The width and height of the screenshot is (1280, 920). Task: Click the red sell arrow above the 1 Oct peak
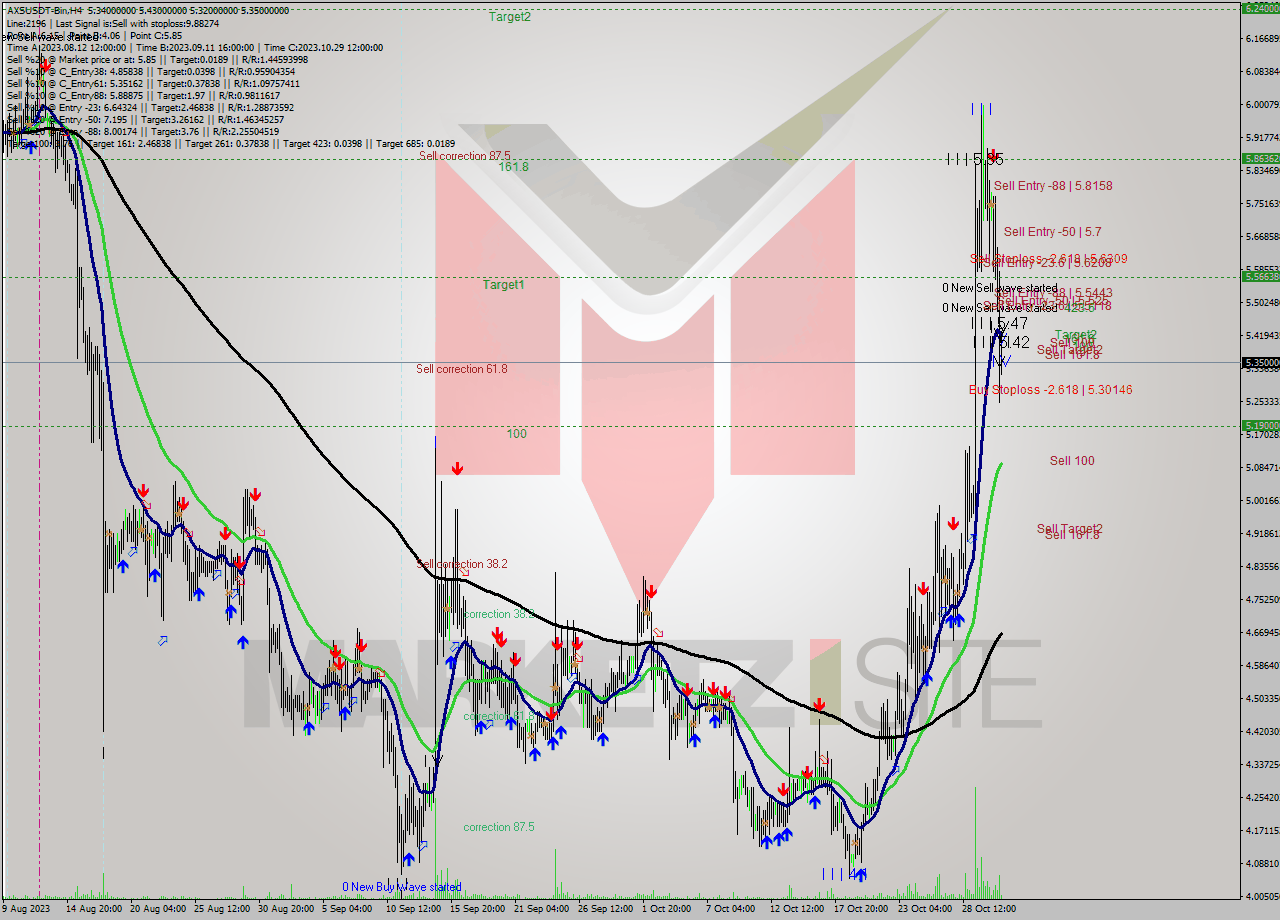click(x=651, y=591)
